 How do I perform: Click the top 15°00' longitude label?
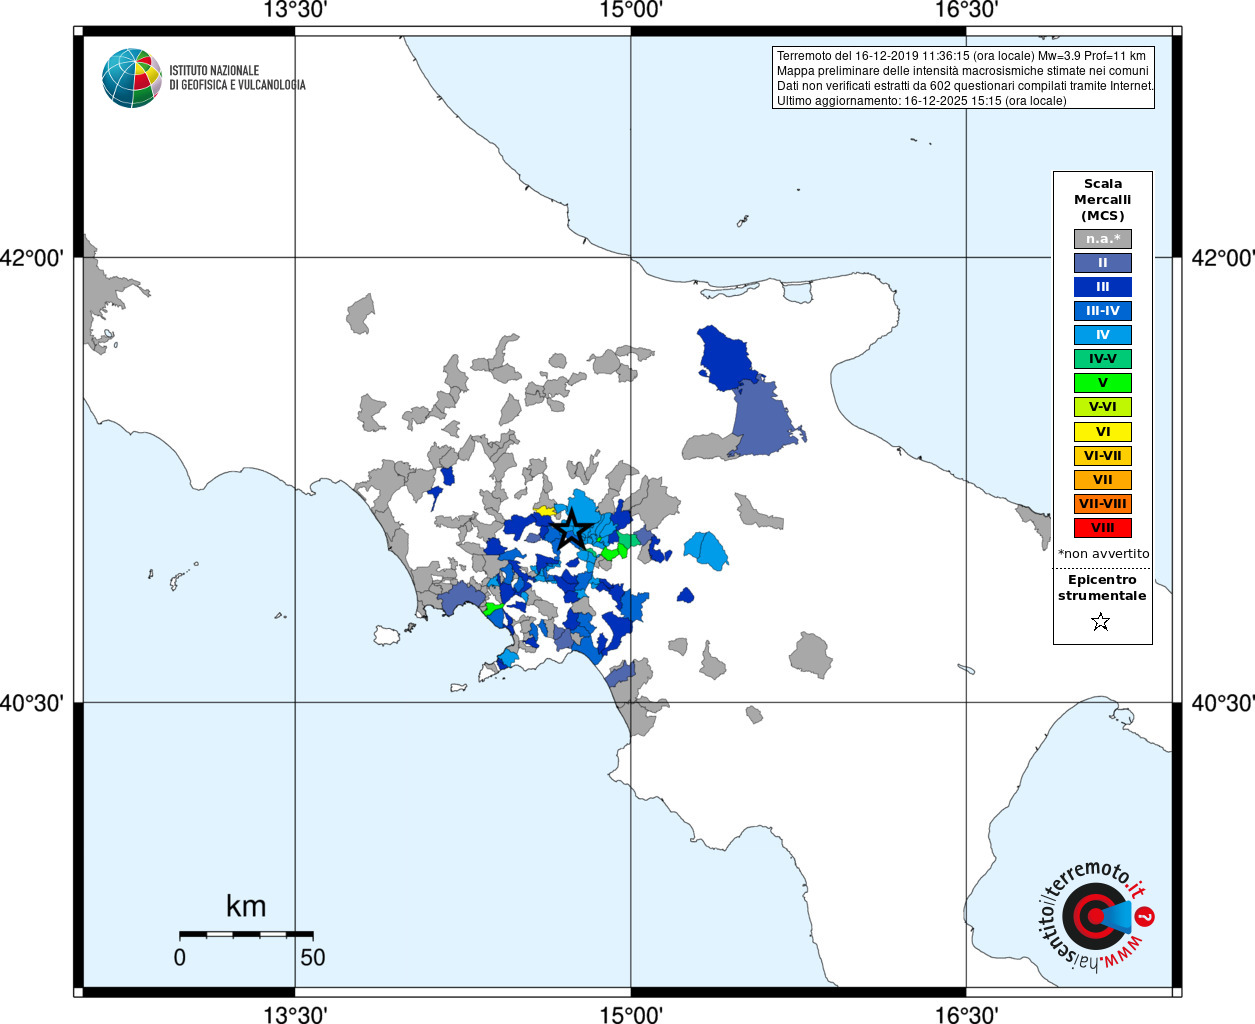(631, 11)
